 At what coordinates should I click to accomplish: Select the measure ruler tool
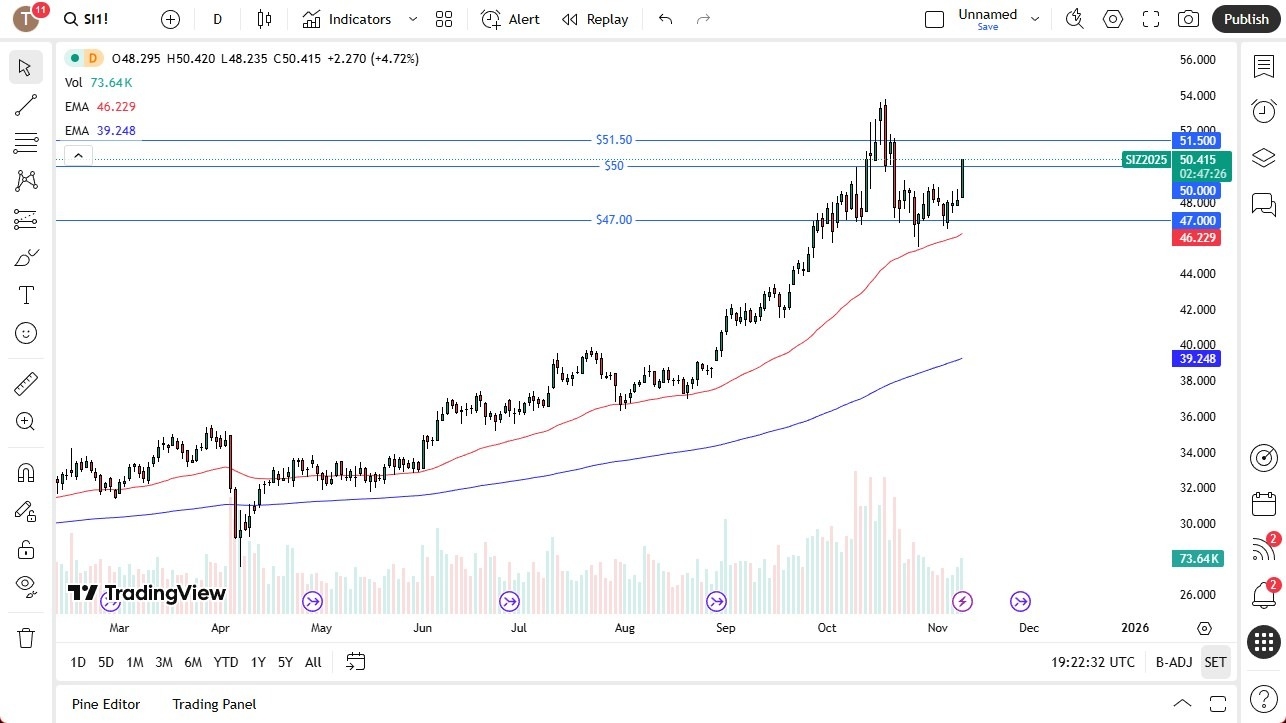tap(25, 382)
